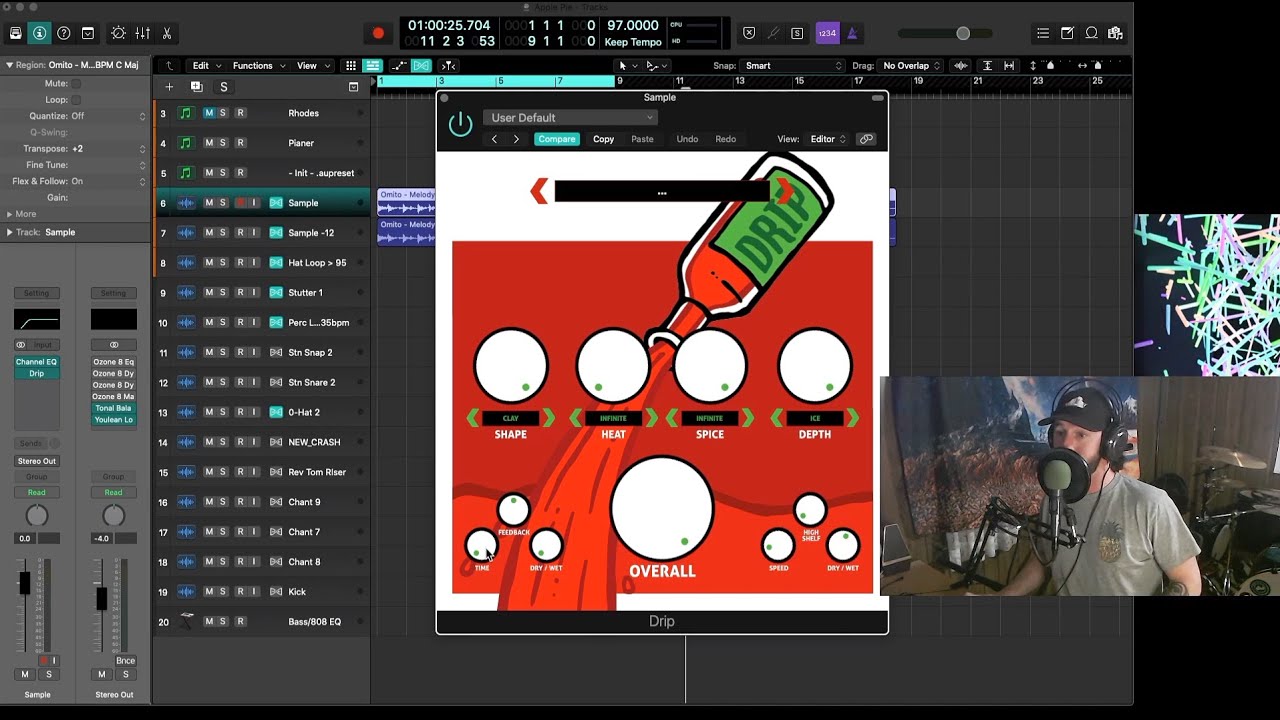The image size is (1280, 720).
Task: Click the Copy button in plugin header
Action: pos(603,139)
